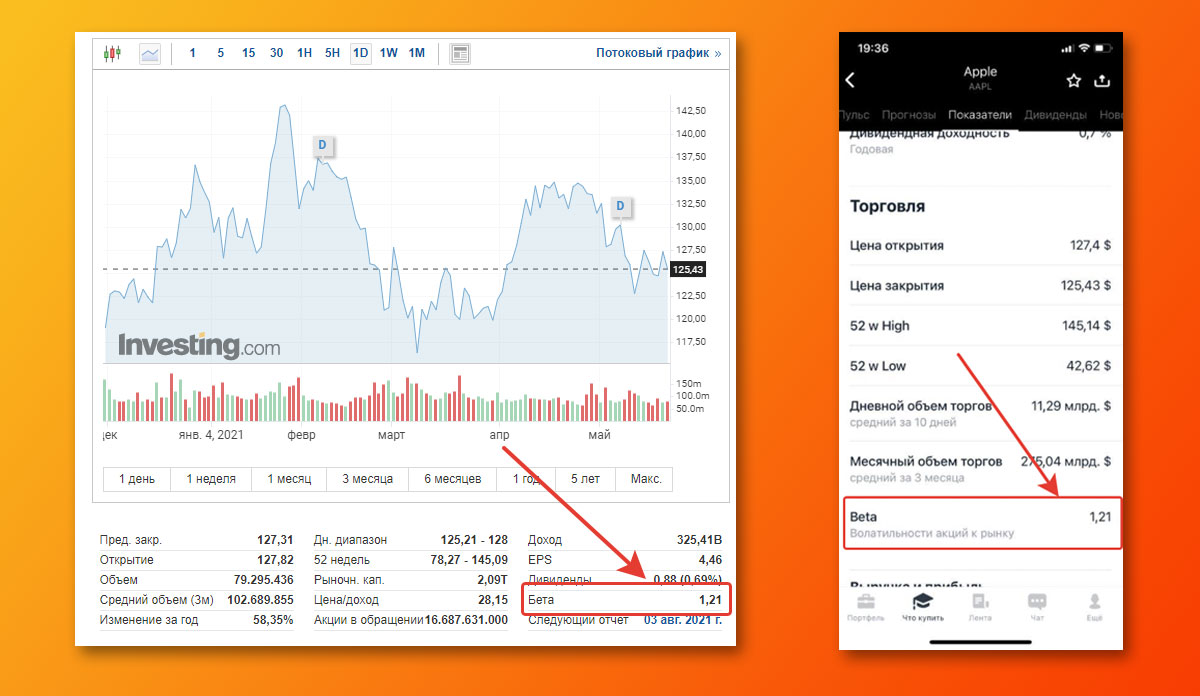Tap the phone battery status icon
Viewport: 1200px width, 696px height.
[x=1105, y=48]
